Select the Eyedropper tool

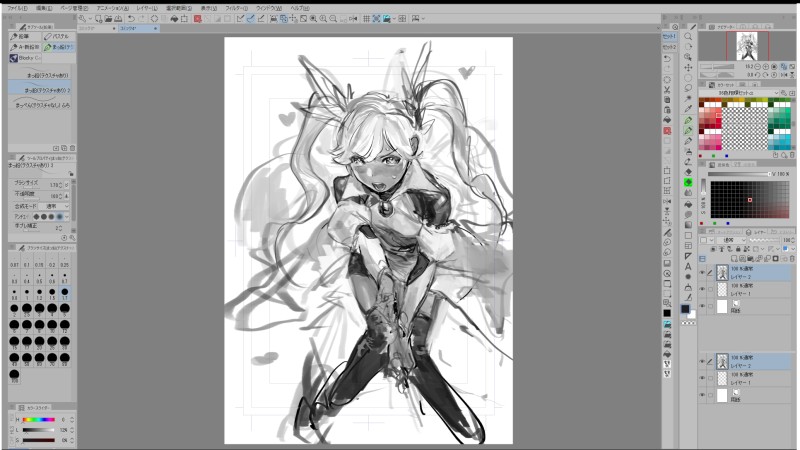pyautogui.click(x=688, y=109)
